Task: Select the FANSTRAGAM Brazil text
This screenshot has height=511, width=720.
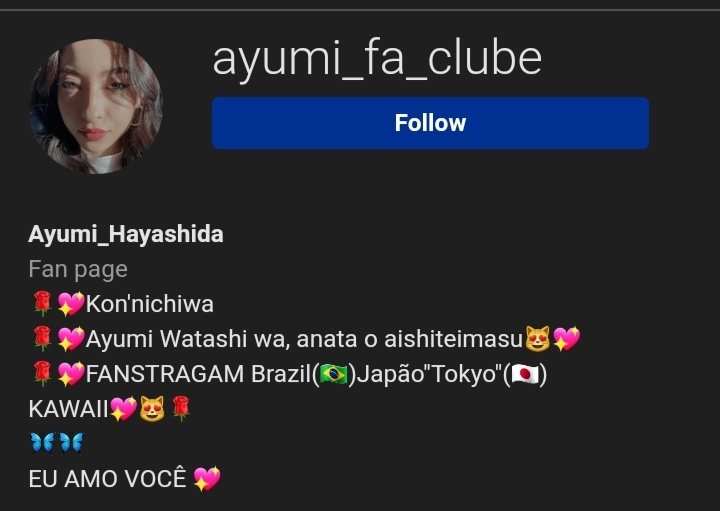Action: [198, 374]
